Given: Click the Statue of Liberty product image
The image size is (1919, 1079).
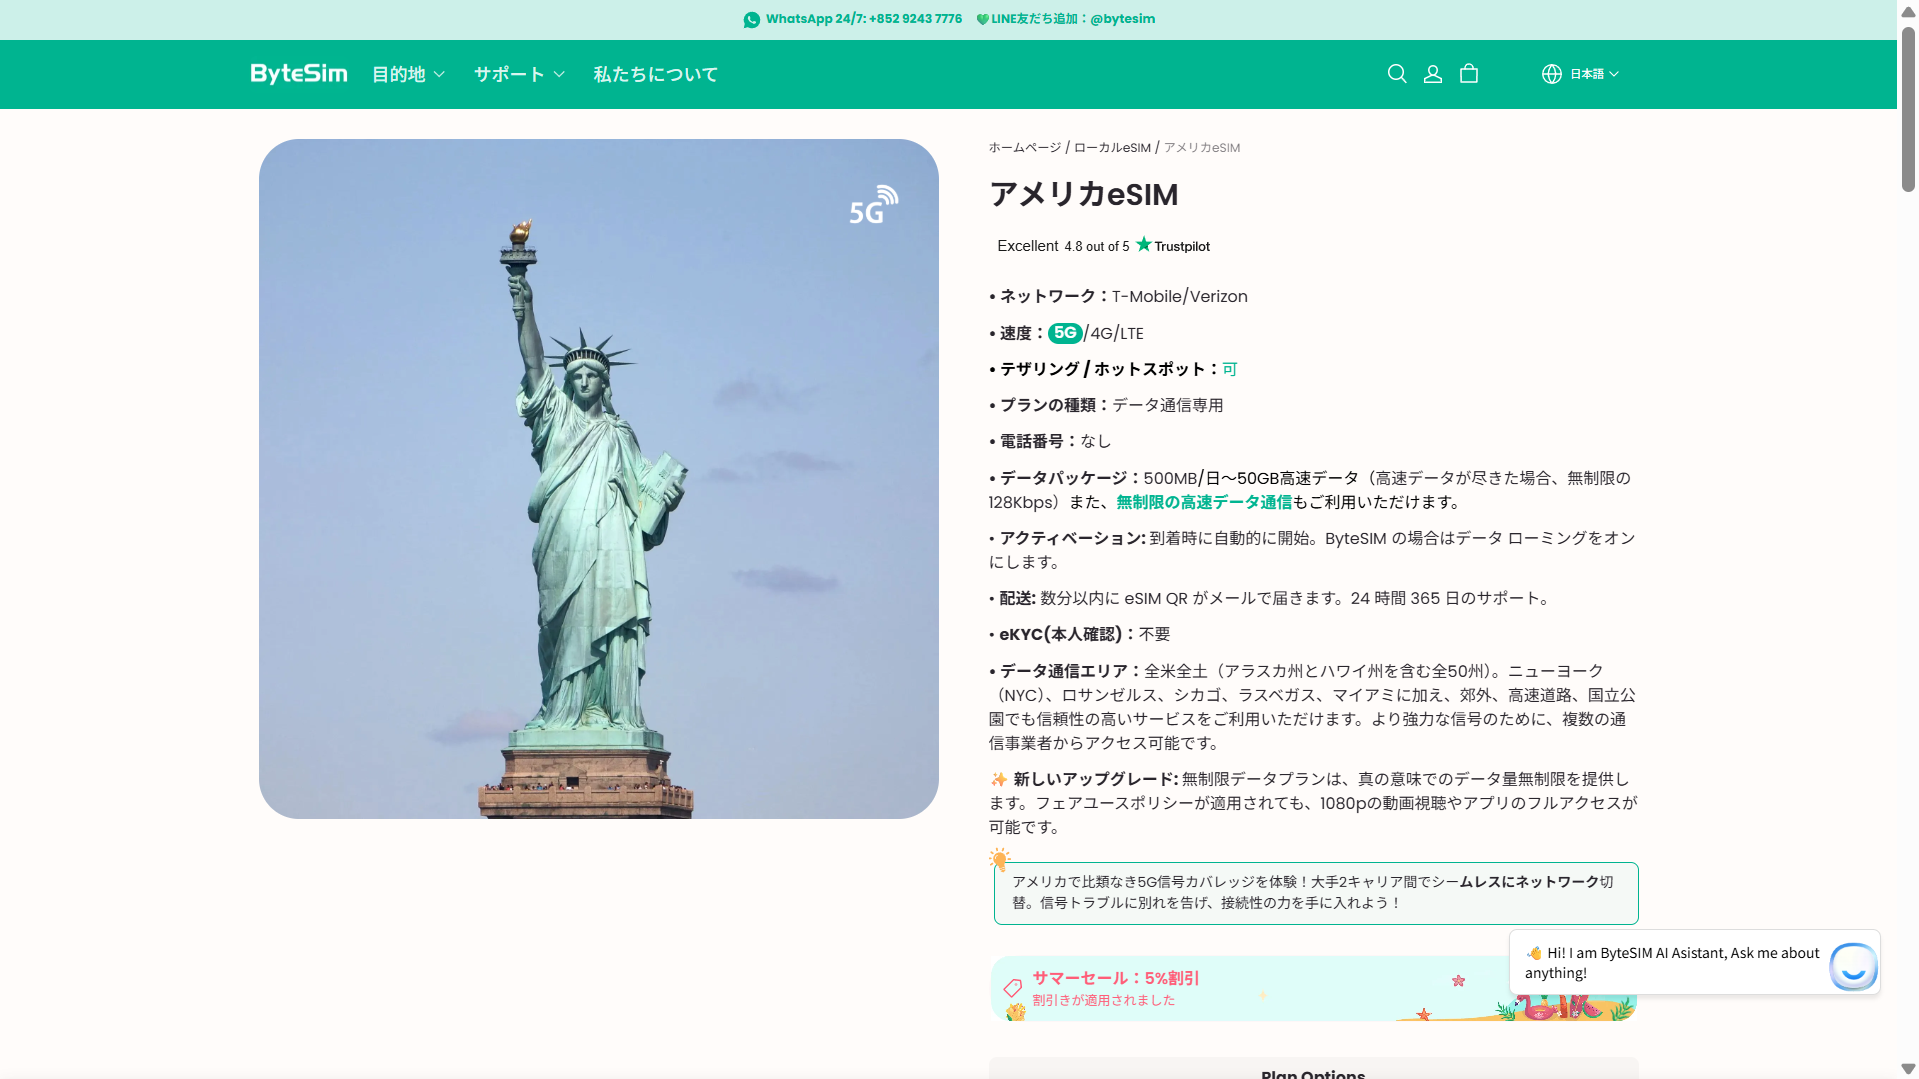Looking at the screenshot, I should 598,479.
